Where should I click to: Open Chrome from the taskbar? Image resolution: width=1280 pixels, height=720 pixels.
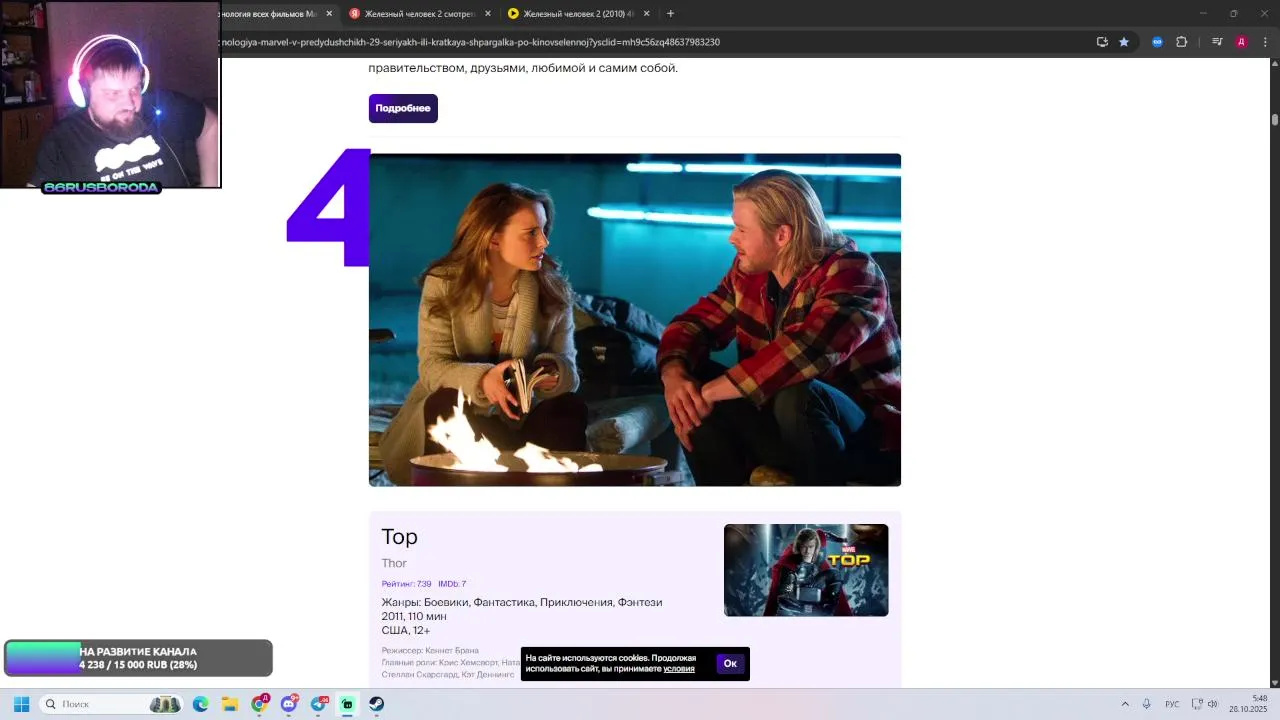click(260, 704)
